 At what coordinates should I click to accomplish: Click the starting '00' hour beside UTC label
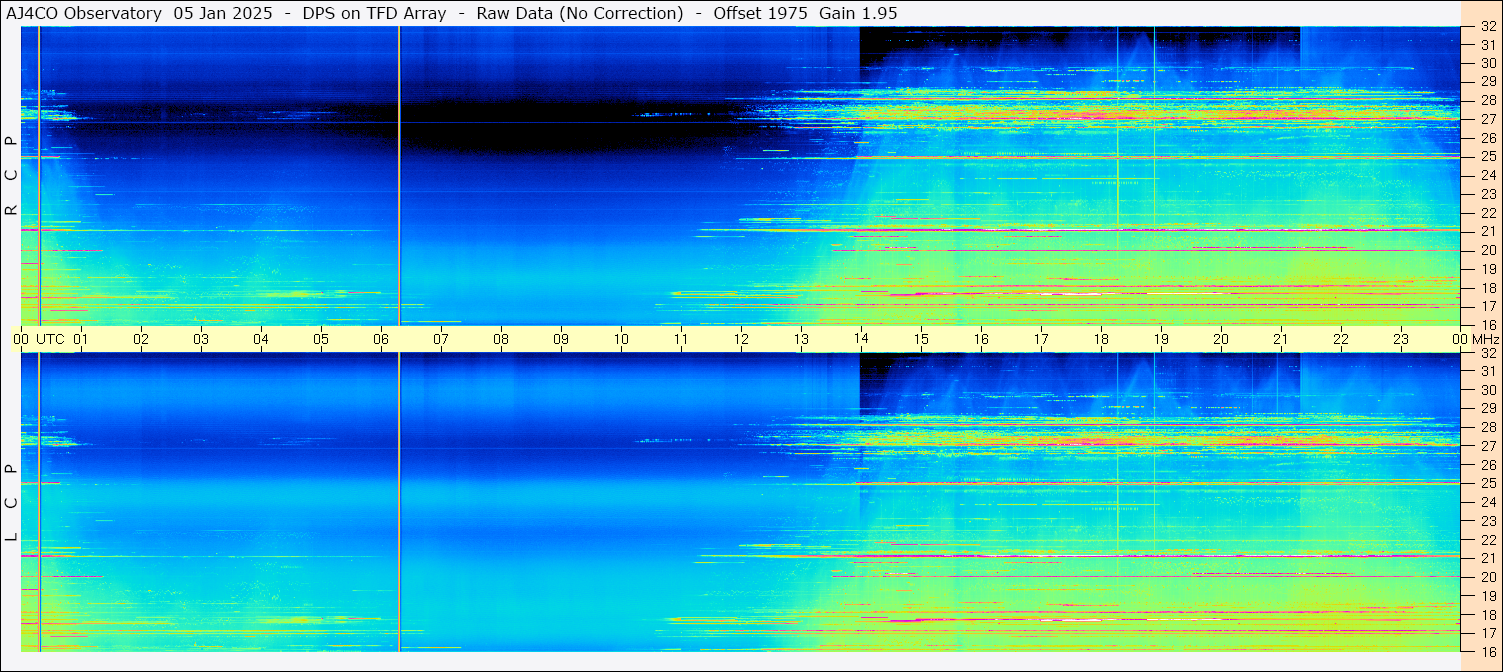(x=21, y=339)
